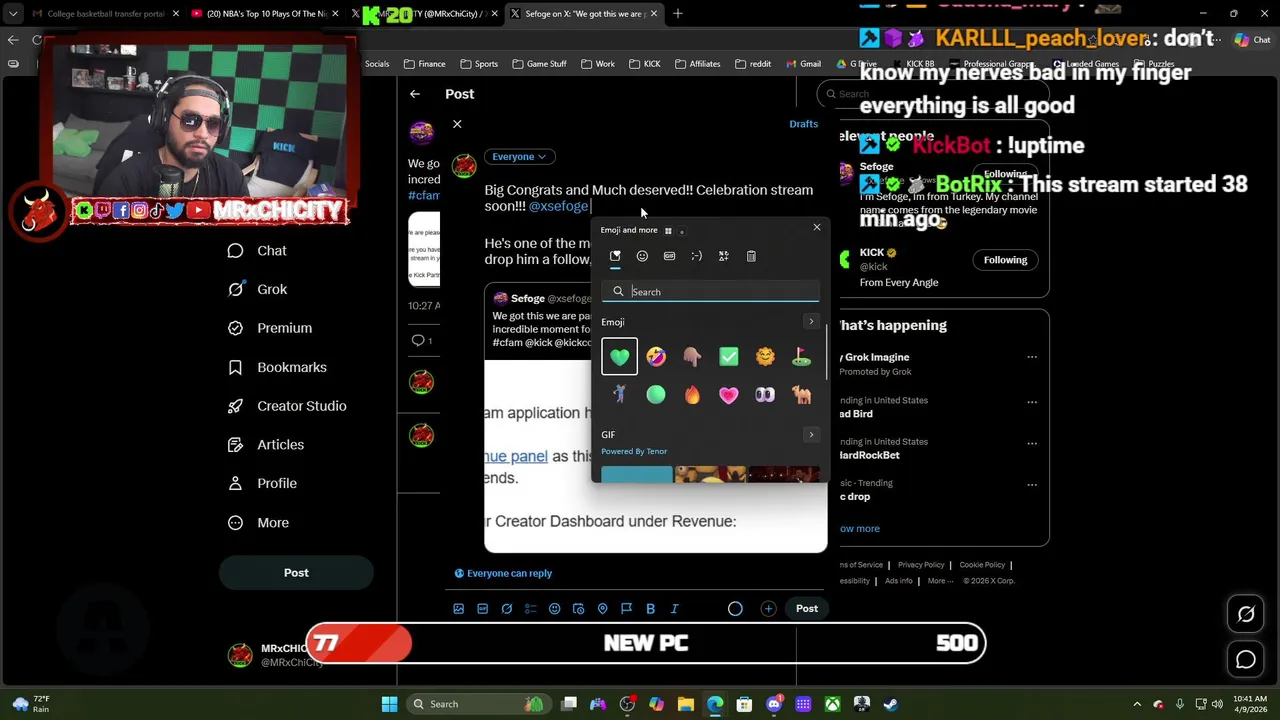
Task: Tag a location on the post
Action: (x=603, y=609)
